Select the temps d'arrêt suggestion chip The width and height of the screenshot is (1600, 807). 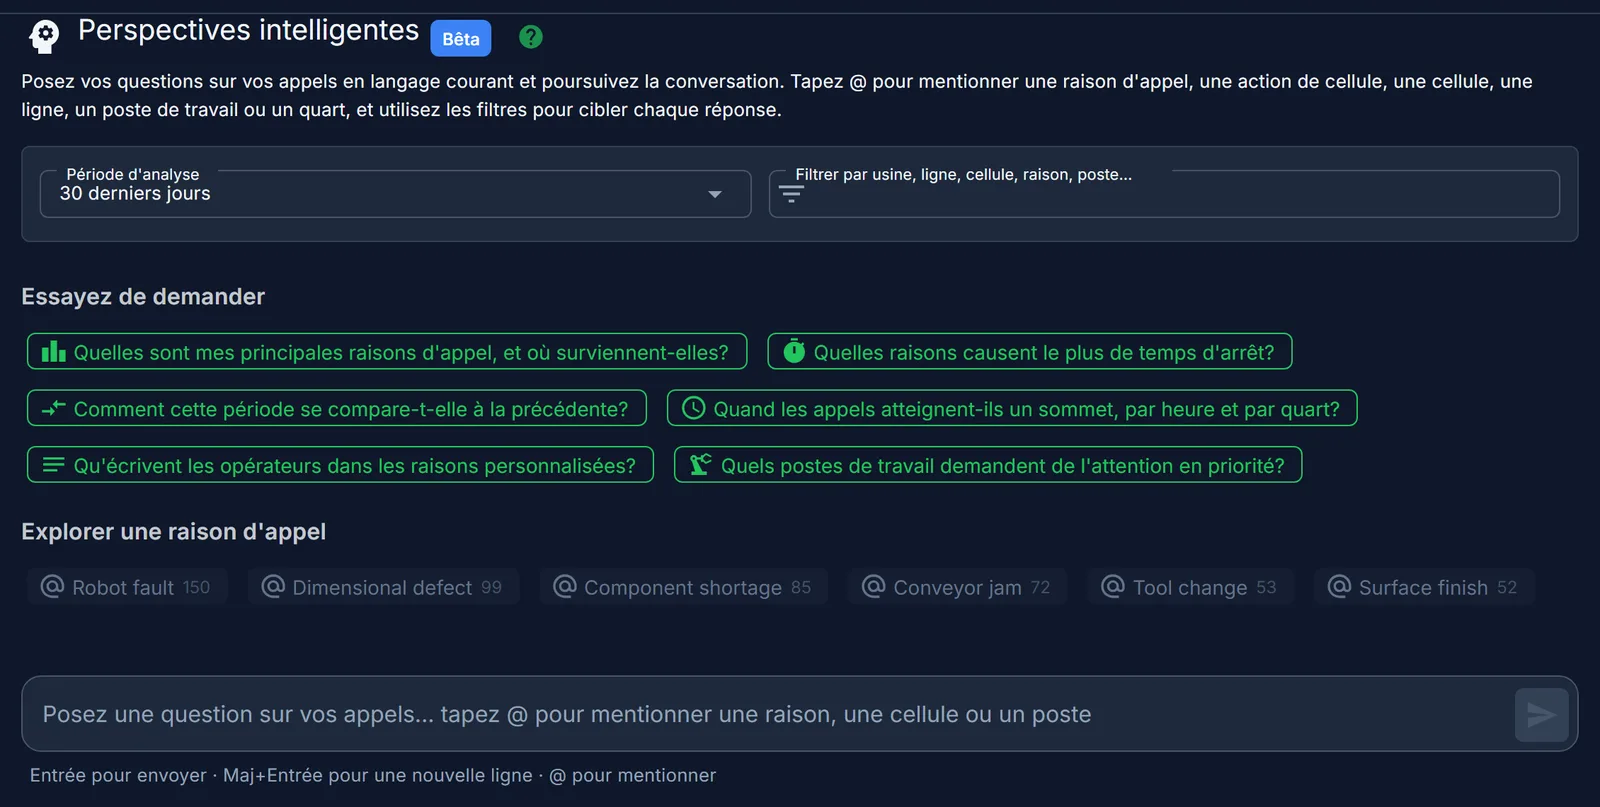click(1030, 352)
